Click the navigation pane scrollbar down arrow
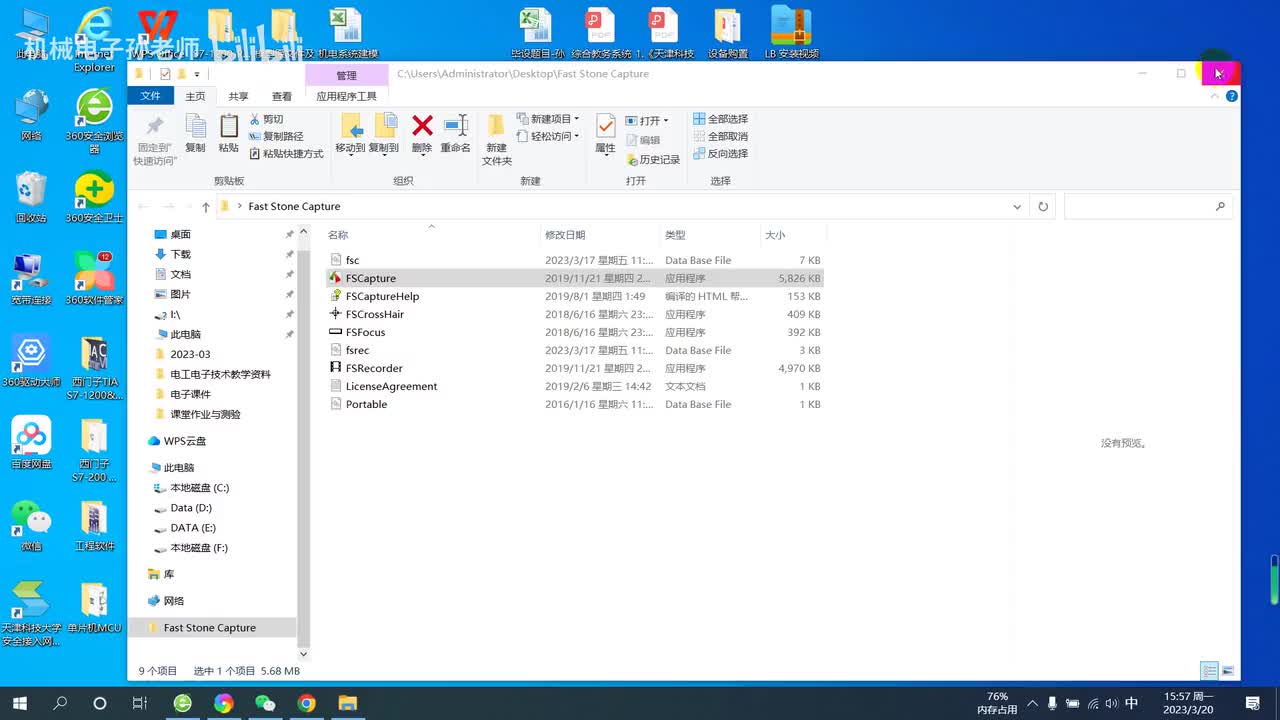Image resolution: width=1280 pixels, height=720 pixels. click(304, 654)
